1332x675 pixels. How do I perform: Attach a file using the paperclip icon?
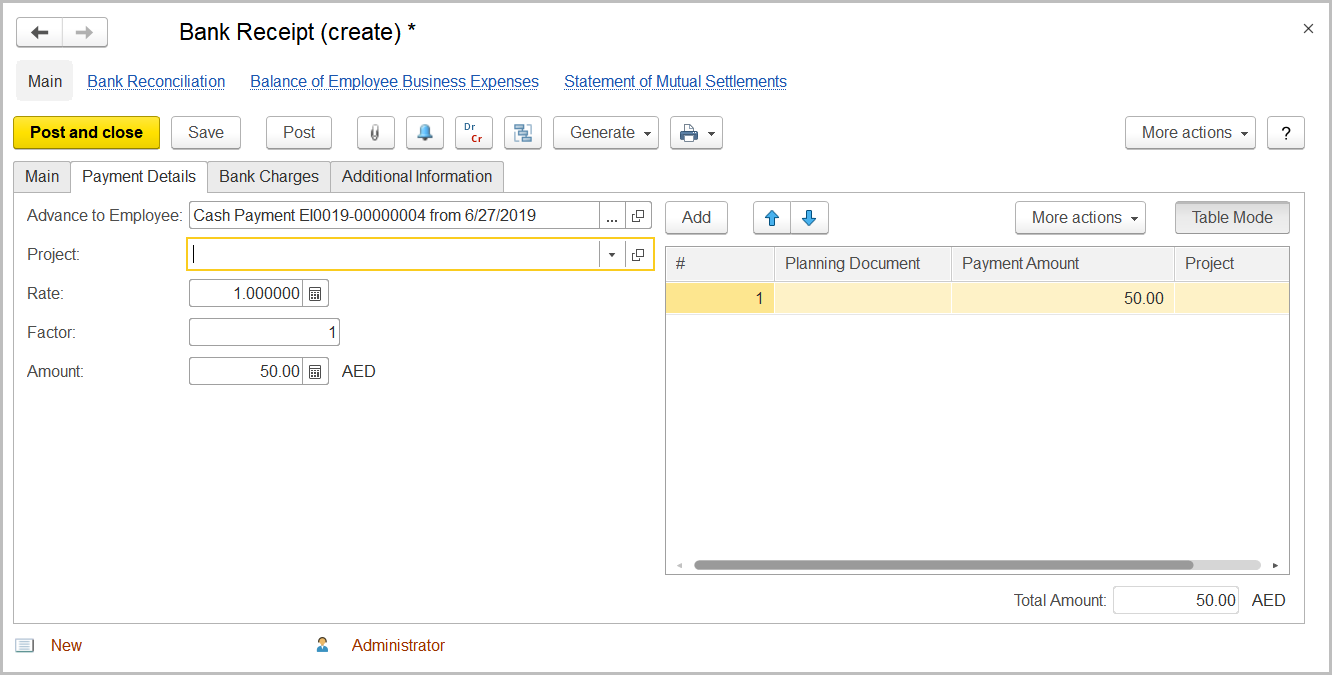pos(375,132)
